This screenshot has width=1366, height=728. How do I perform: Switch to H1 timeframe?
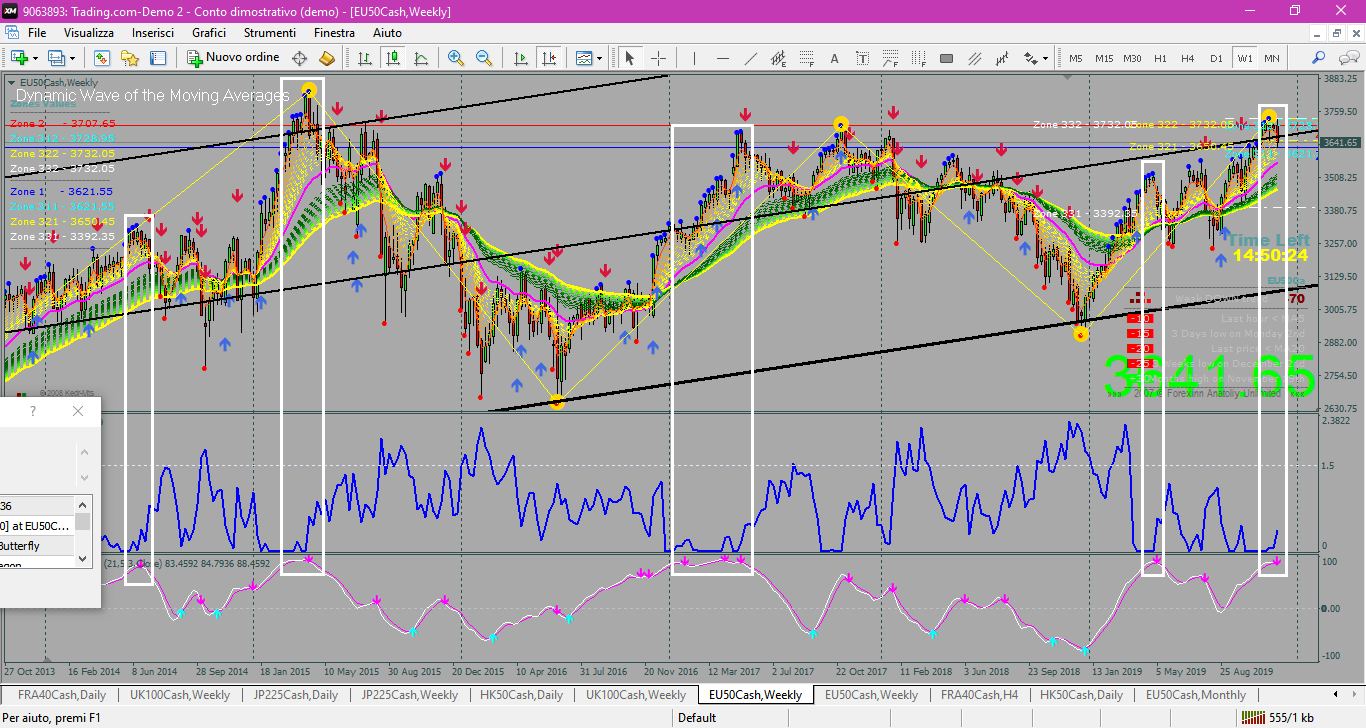pyautogui.click(x=1160, y=58)
